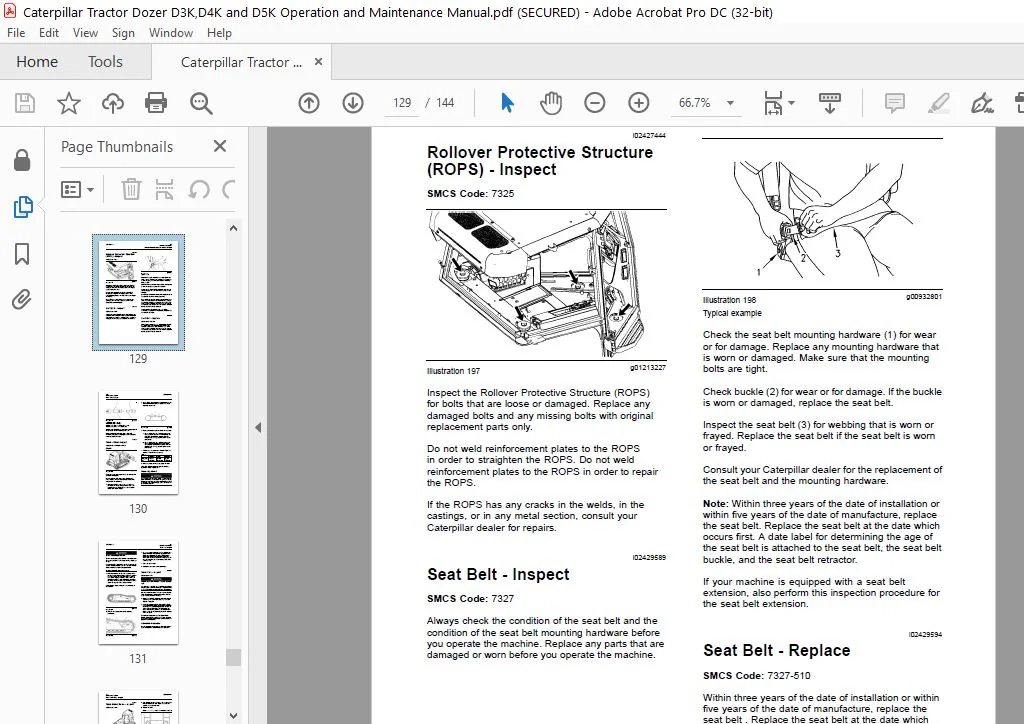The image size is (1024, 724).
Task: Click the 'Typical example' caption text
Action: [732, 313]
